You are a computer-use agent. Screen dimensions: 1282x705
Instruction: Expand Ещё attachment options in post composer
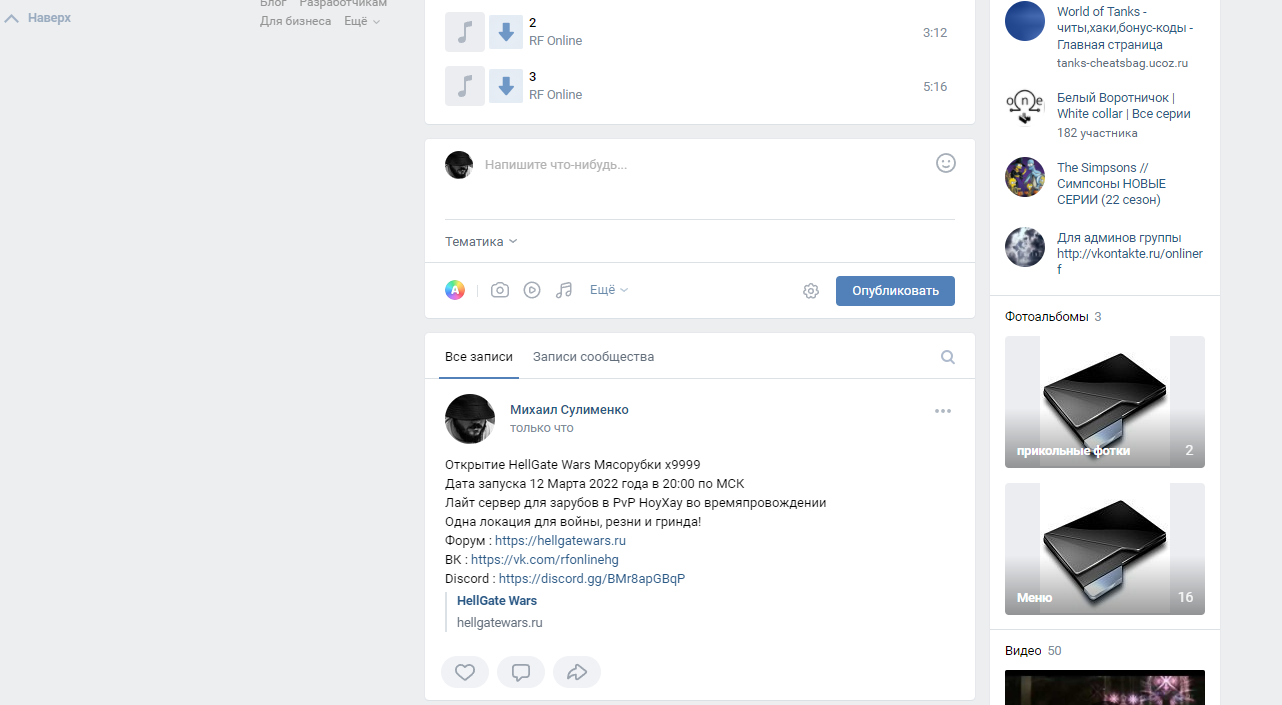point(609,290)
